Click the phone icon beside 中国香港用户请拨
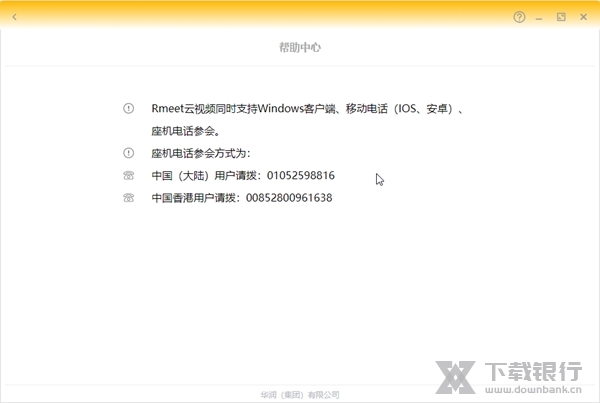 coord(129,198)
